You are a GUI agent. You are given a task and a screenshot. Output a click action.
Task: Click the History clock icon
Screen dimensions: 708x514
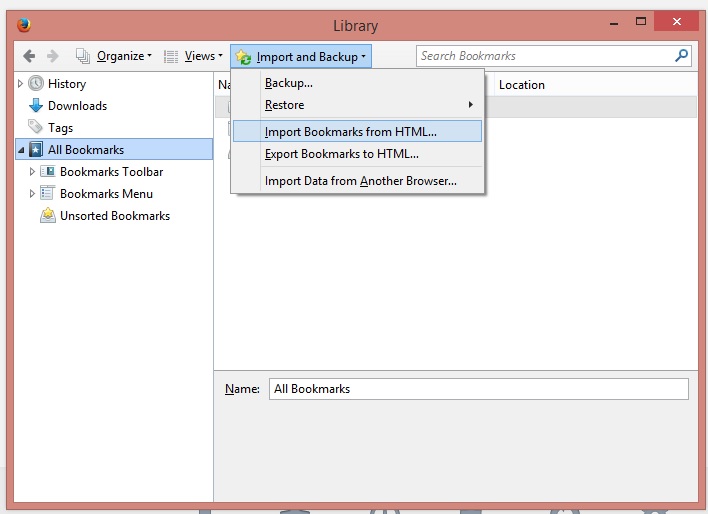[36, 83]
